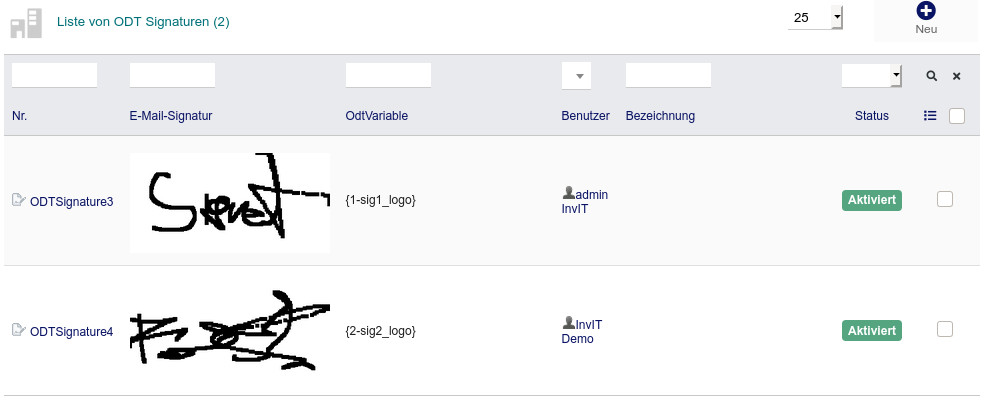This screenshot has height=406, width=987.
Task: Click the search magnifier icon in filter row
Action: pyautogui.click(x=931, y=76)
